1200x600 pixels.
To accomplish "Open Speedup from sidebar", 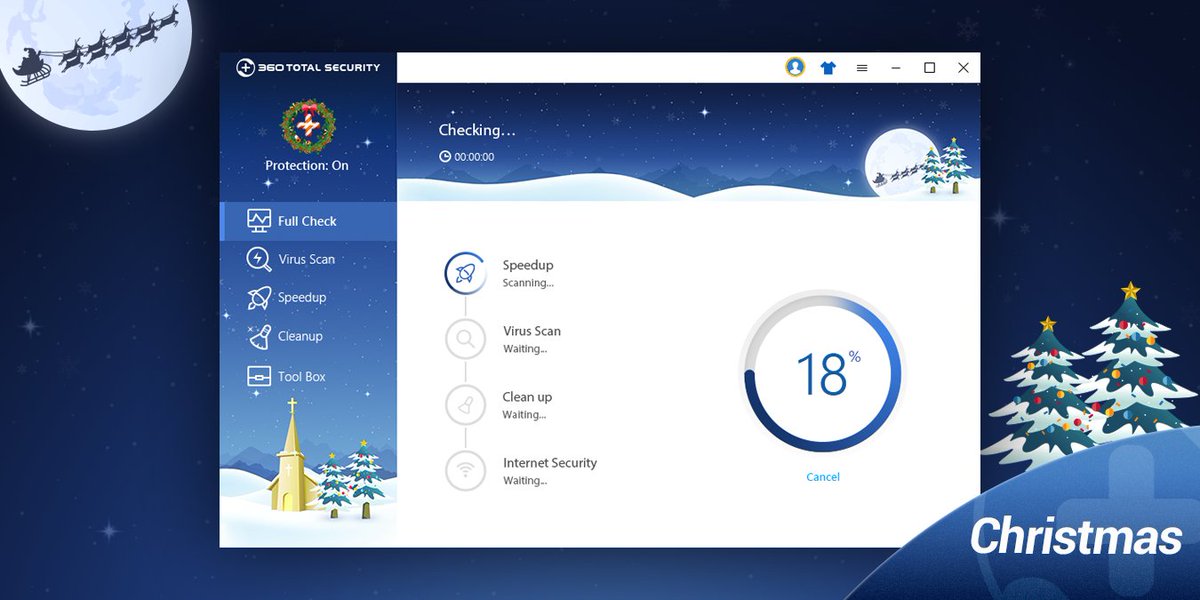I will point(308,298).
